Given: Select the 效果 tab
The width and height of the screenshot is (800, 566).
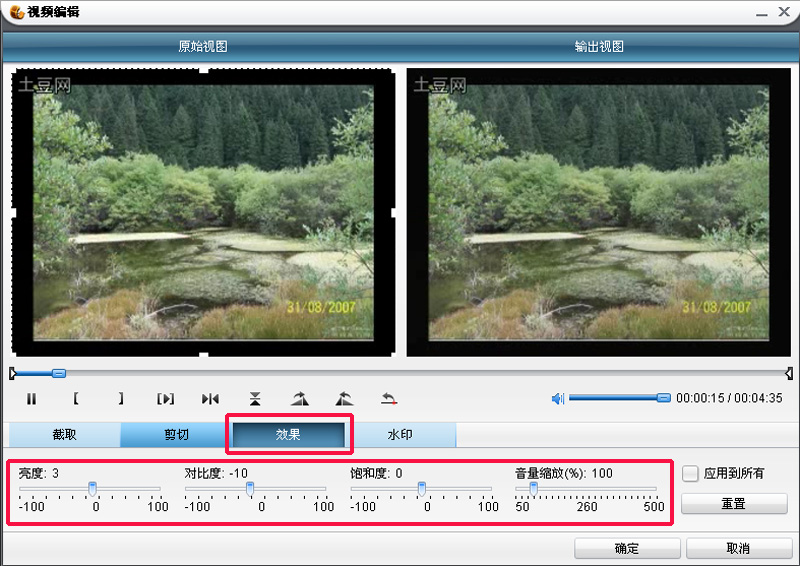Looking at the screenshot, I should (x=288, y=435).
